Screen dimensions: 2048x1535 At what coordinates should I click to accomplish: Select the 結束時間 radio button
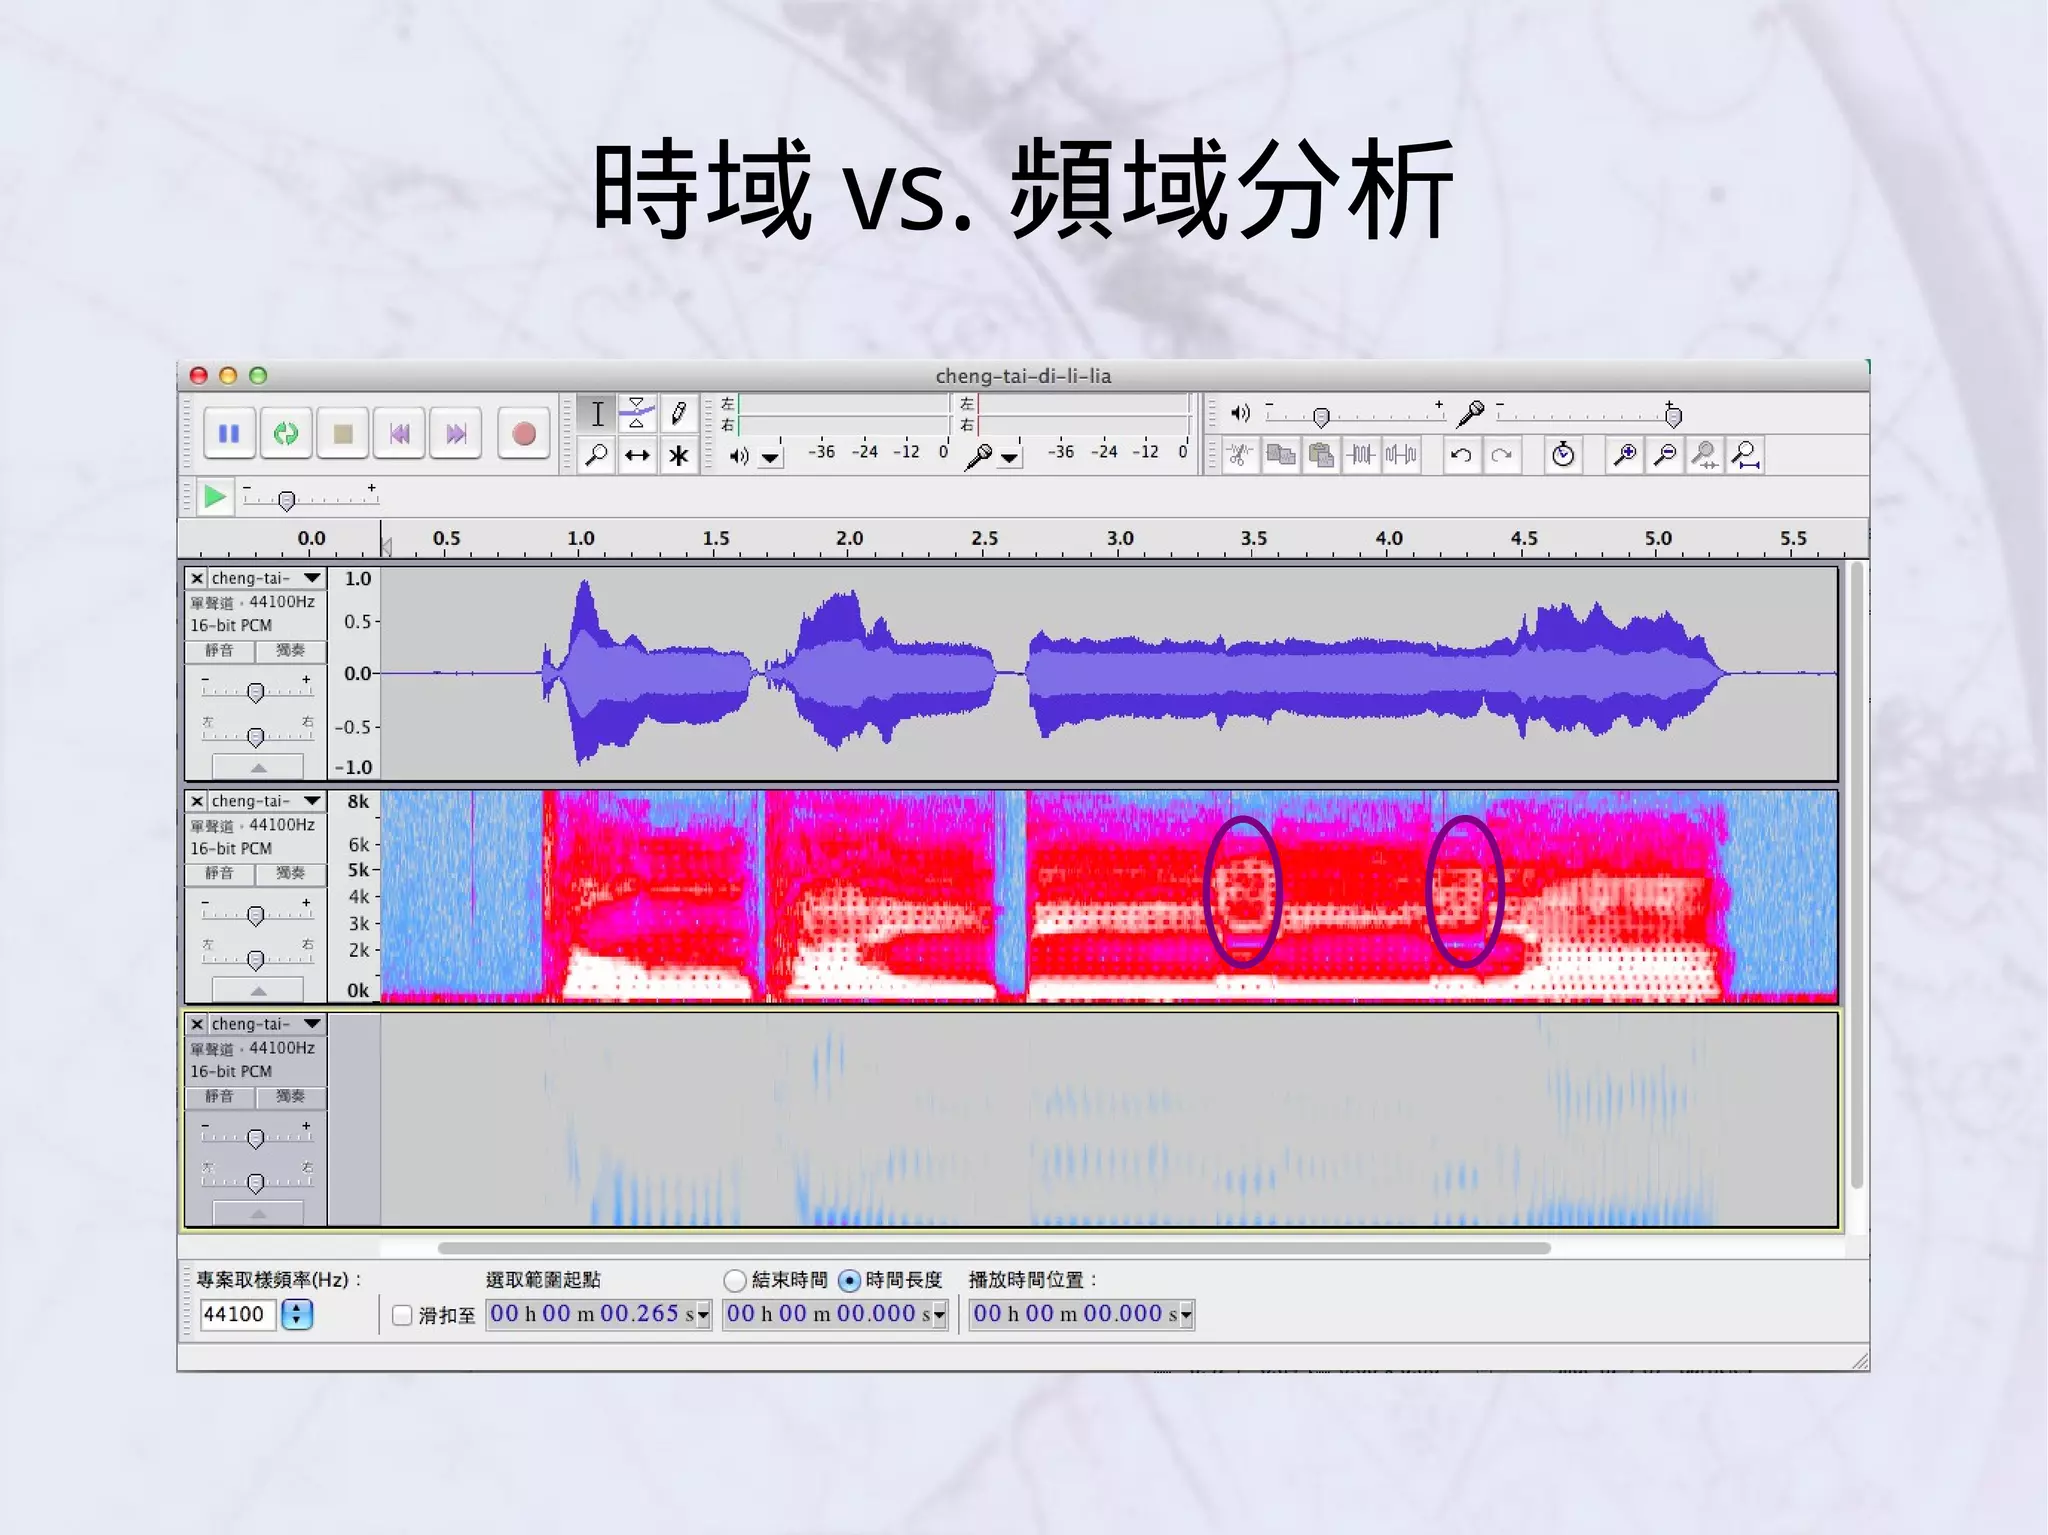735,1280
